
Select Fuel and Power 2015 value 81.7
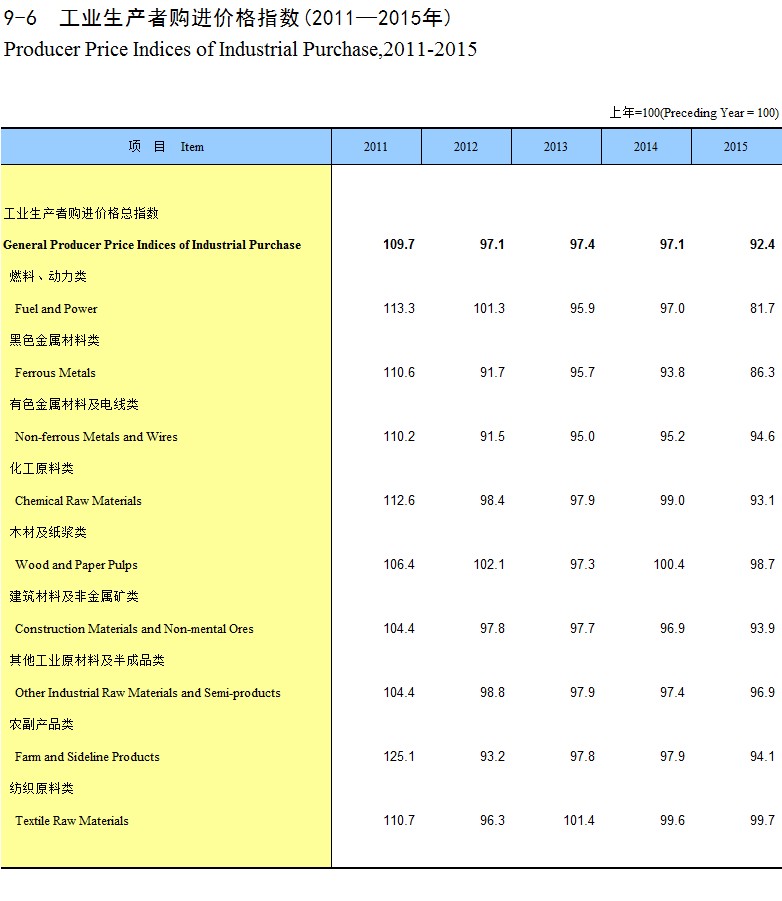(x=762, y=309)
